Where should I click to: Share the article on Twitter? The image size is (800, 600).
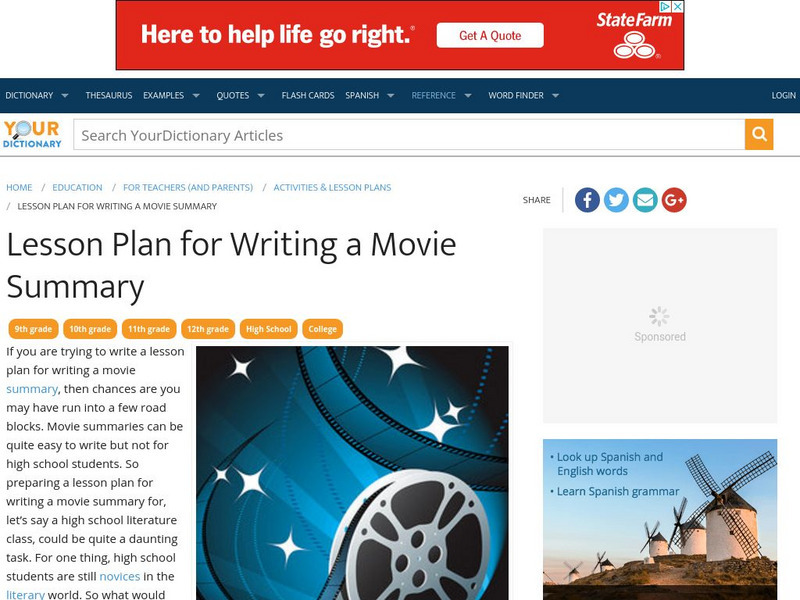616,200
